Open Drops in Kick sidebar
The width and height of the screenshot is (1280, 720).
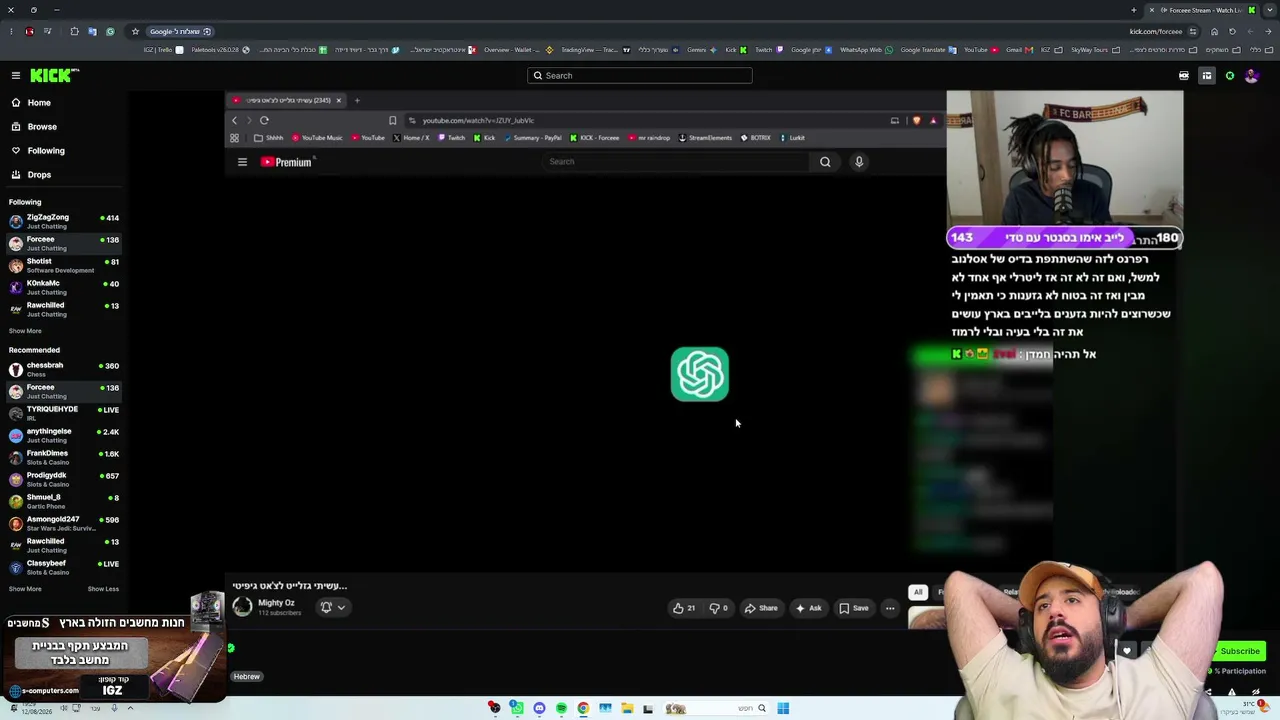pos(39,175)
